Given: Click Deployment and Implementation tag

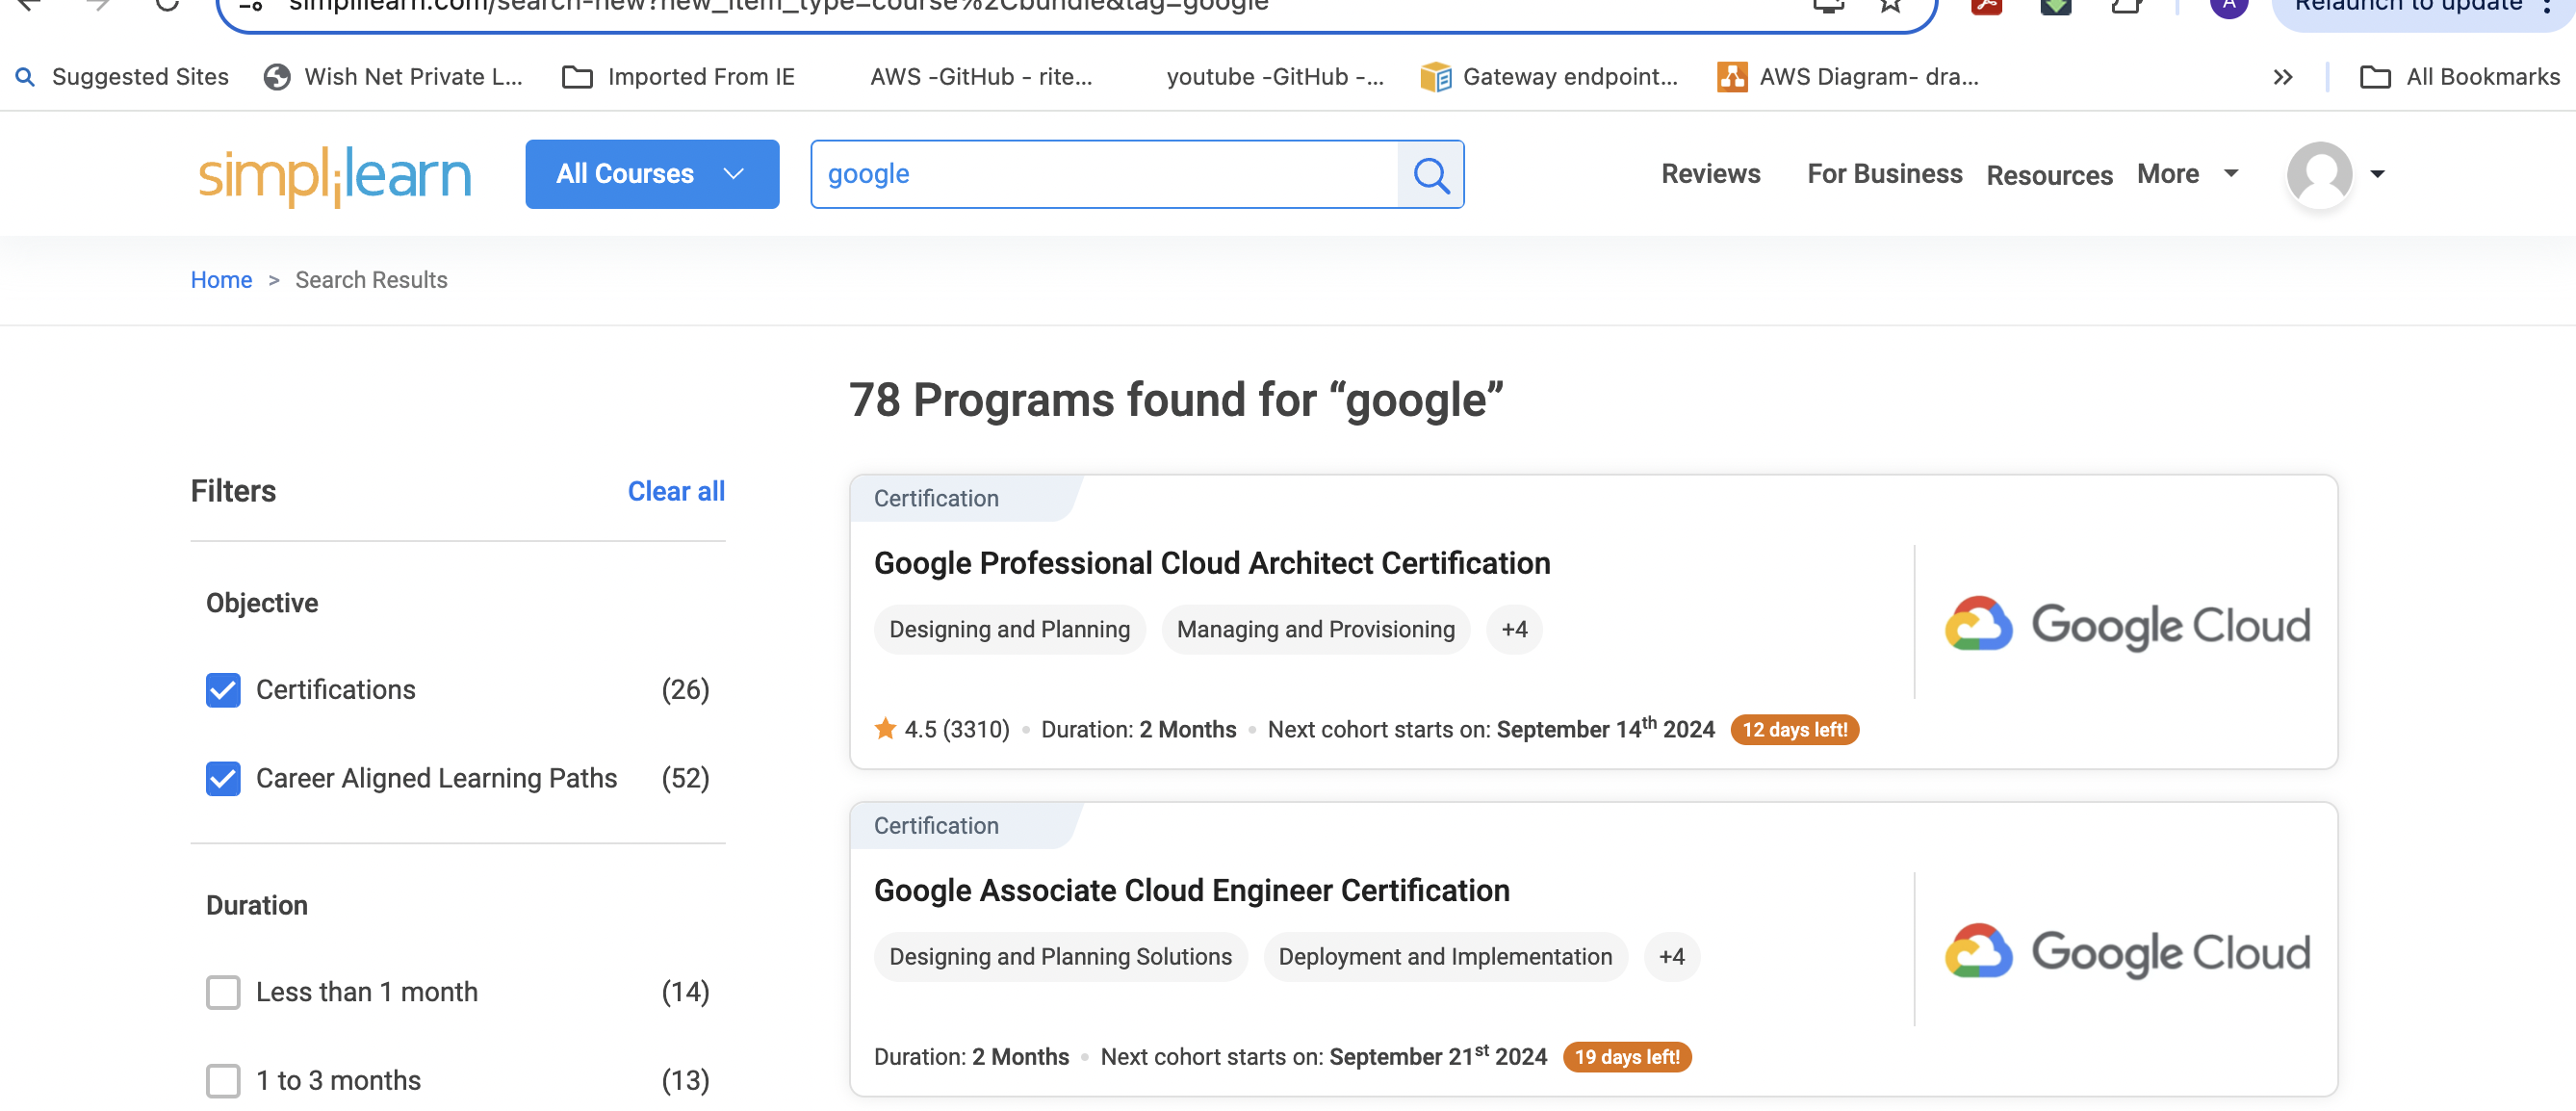Looking at the screenshot, I should [x=1445, y=956].
